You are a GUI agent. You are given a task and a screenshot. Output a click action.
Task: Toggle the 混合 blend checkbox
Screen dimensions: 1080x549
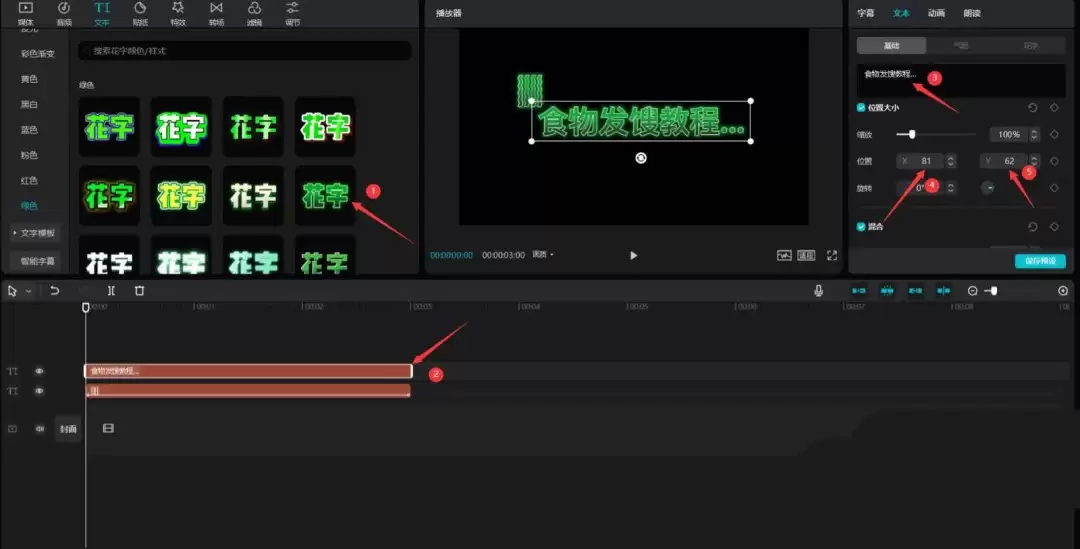pyautogui.click(x=861, y=227)
